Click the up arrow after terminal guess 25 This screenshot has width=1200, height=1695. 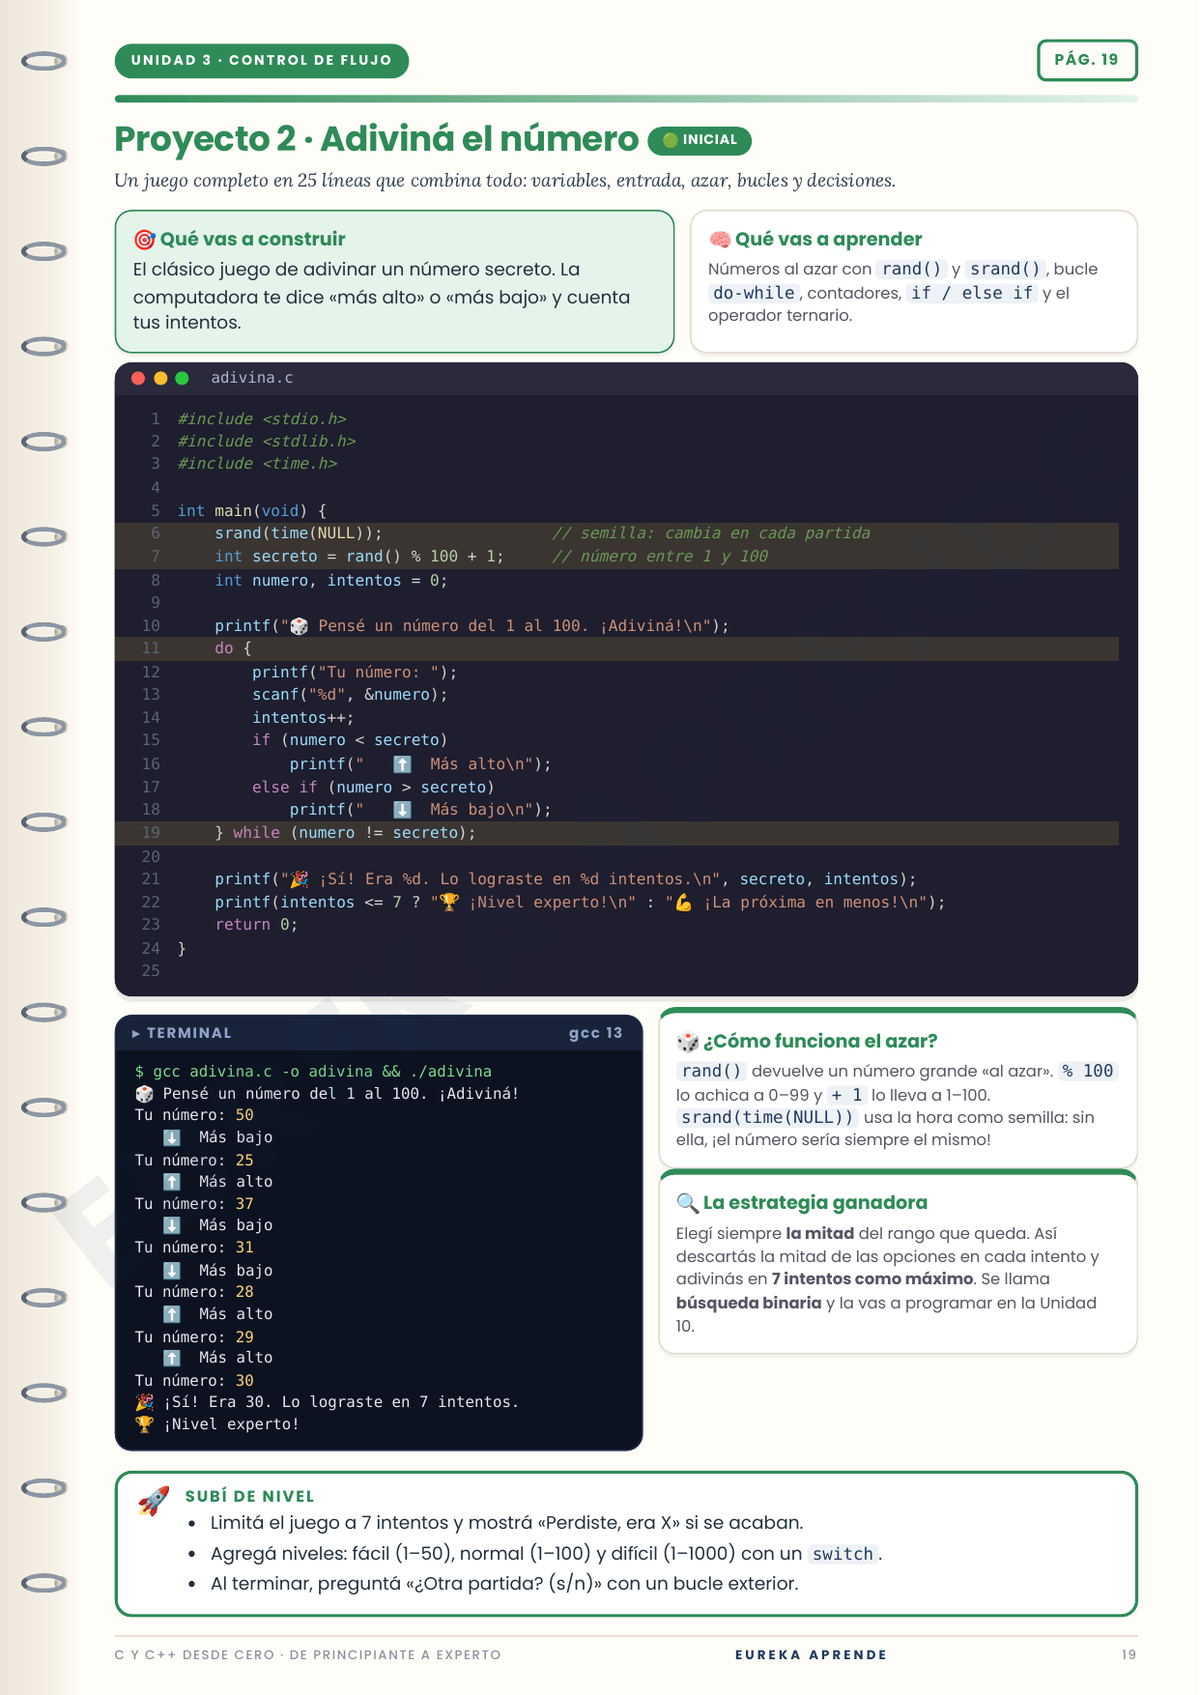click(x=172, y=1182)
